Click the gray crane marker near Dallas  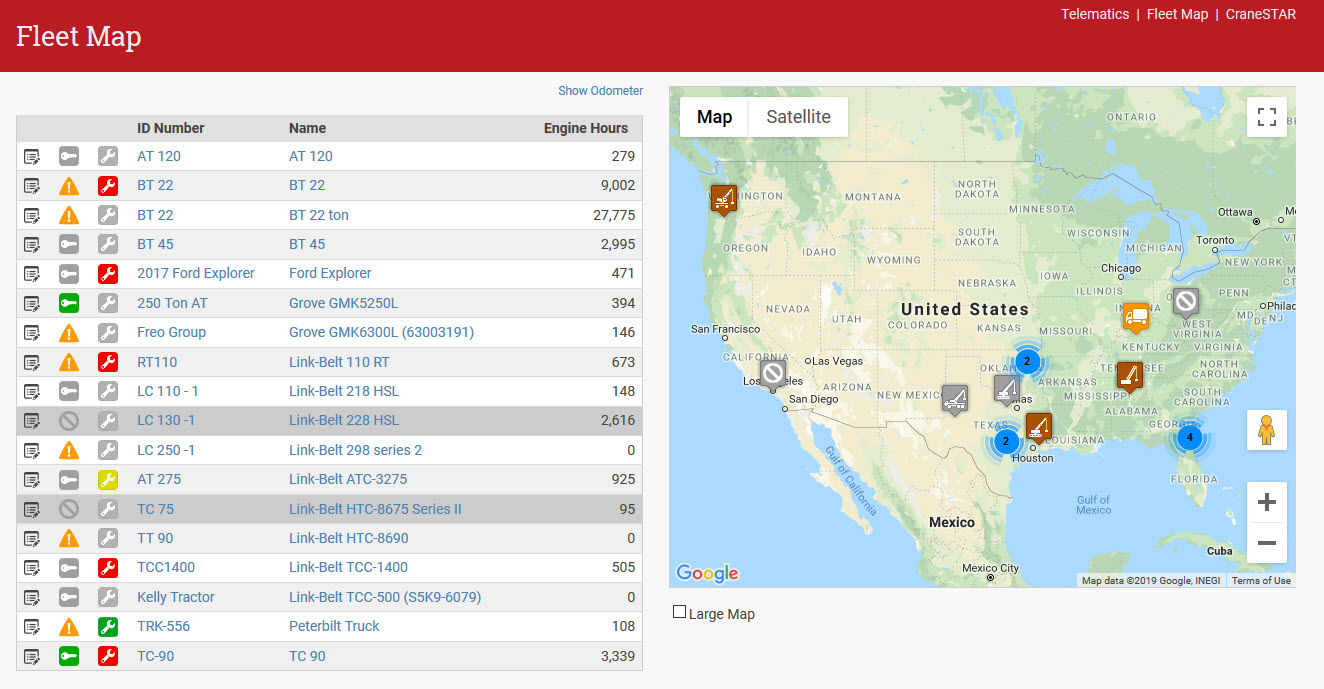pyautogui.click(x=1006, y=388)
